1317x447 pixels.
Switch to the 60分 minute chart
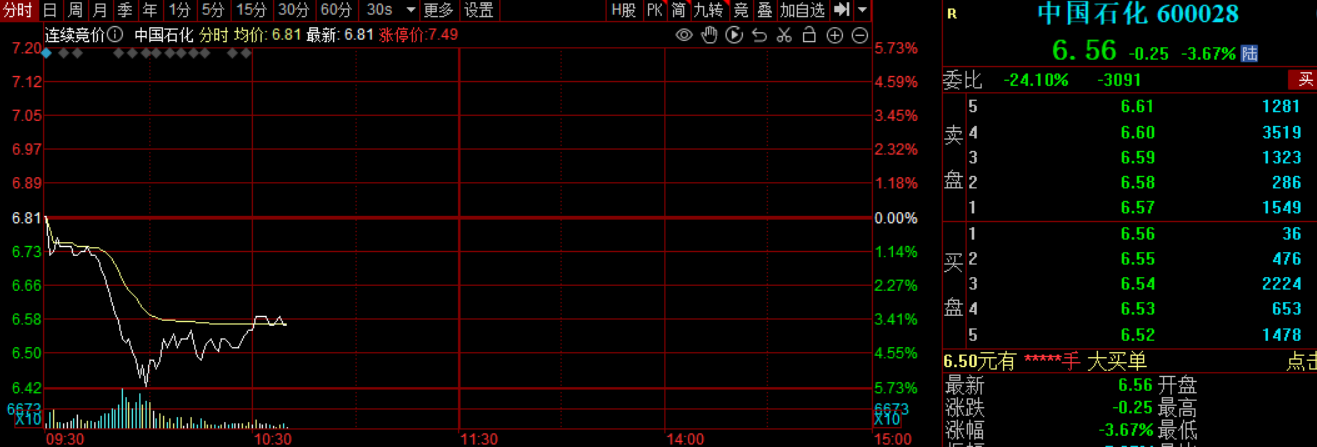[x=337, y=11]
